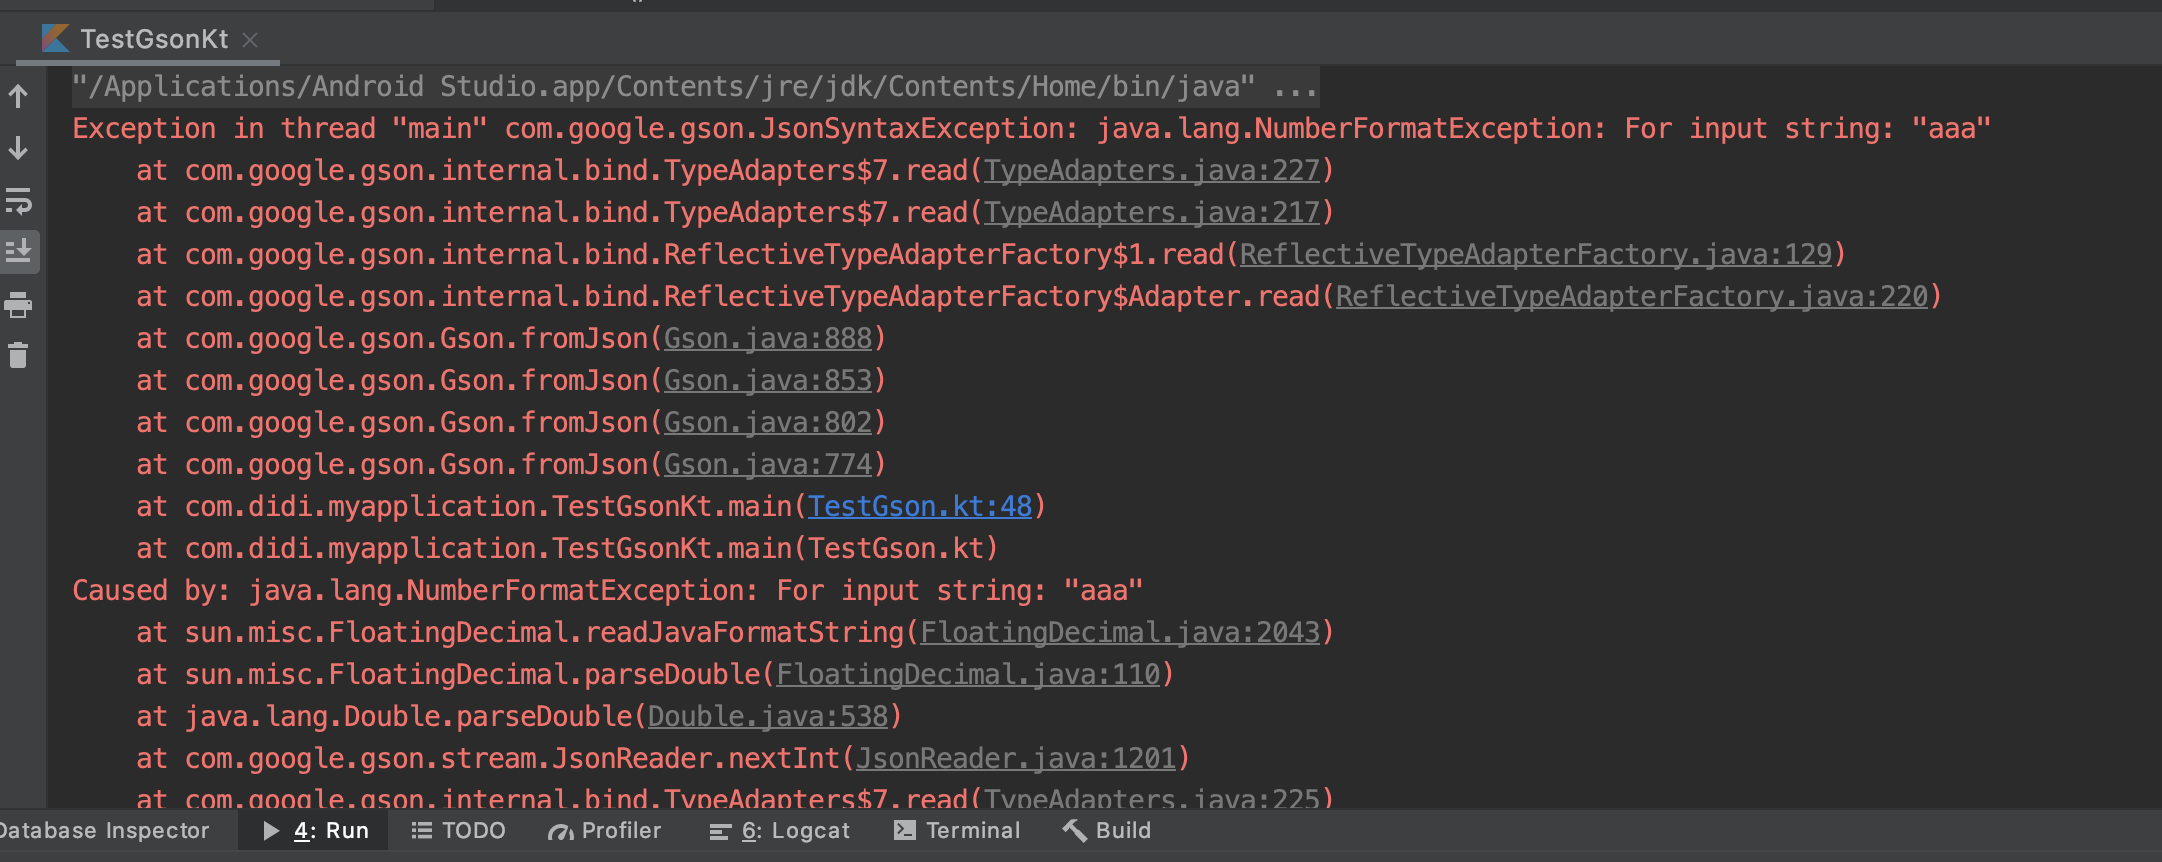Click the Logcat lines icon
Screen dimensions: 2162x862
tap(720, 832)
